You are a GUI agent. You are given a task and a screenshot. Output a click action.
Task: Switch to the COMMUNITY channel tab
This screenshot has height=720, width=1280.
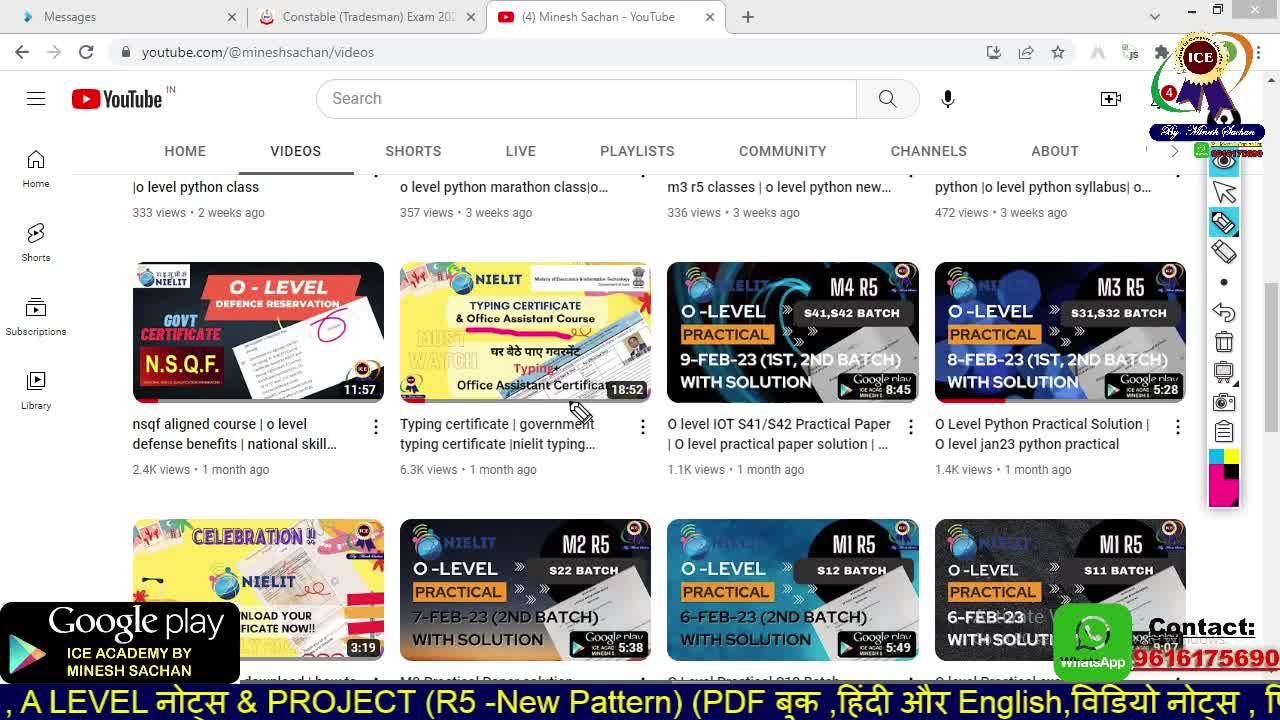pyautogui.click(x=782, y=151)
